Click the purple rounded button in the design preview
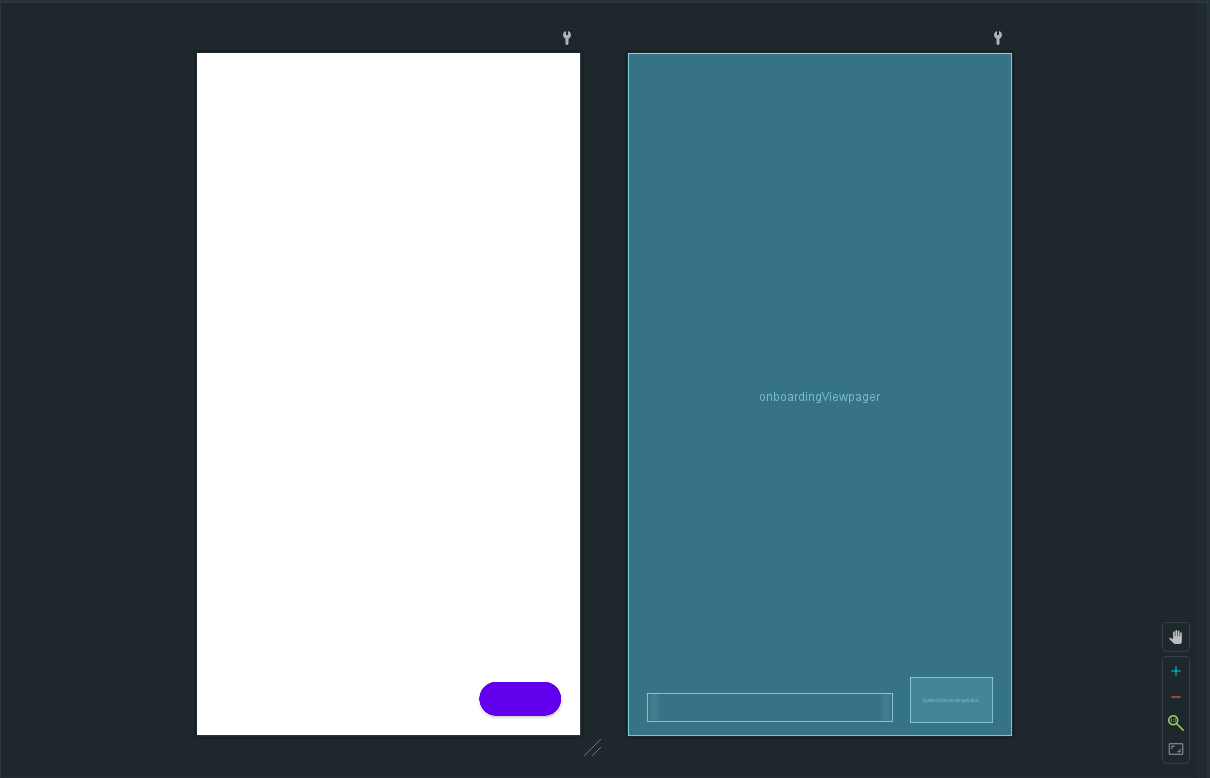 coord(520,699)
